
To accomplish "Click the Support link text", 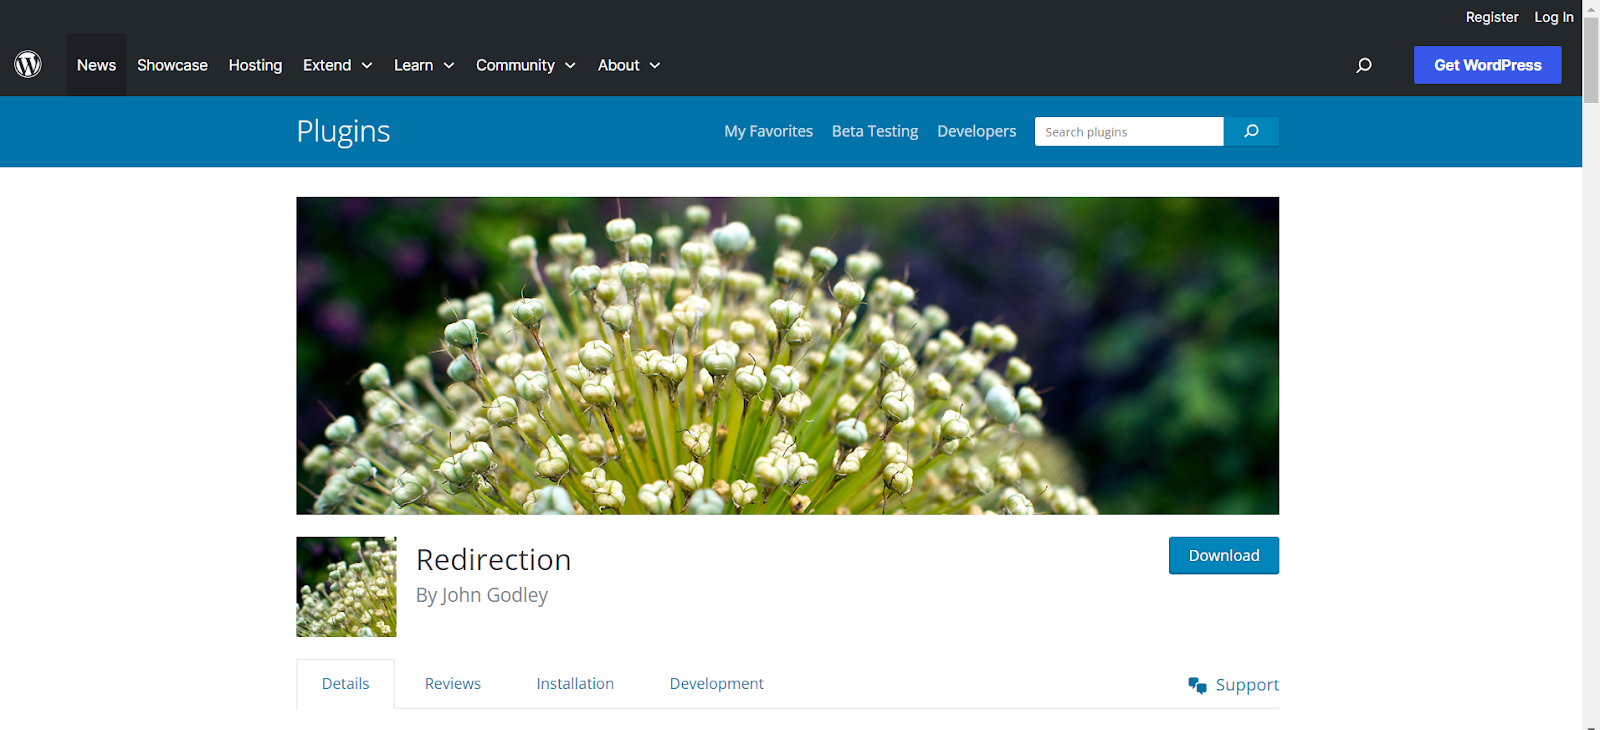I will tap(1247, 685).
